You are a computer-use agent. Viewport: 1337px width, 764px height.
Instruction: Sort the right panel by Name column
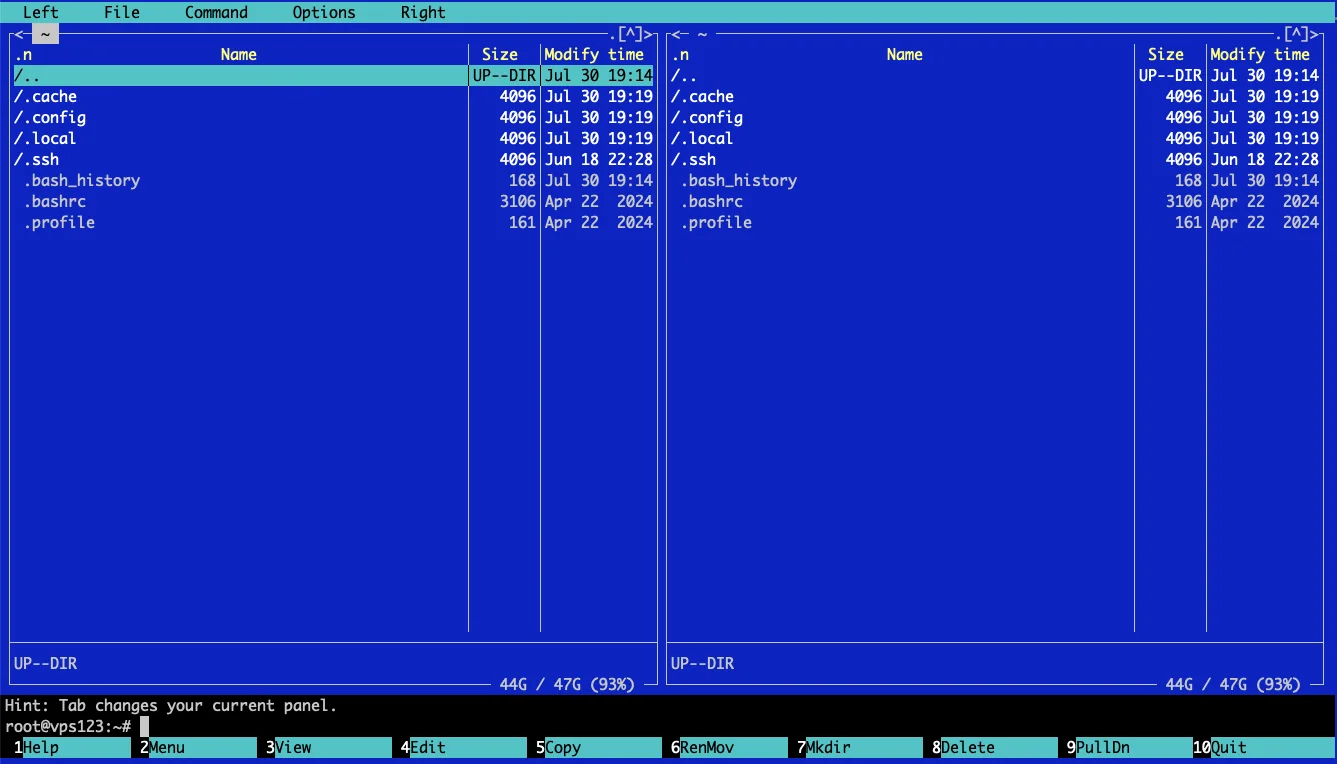pyautogui.click(x=905, y=55)
